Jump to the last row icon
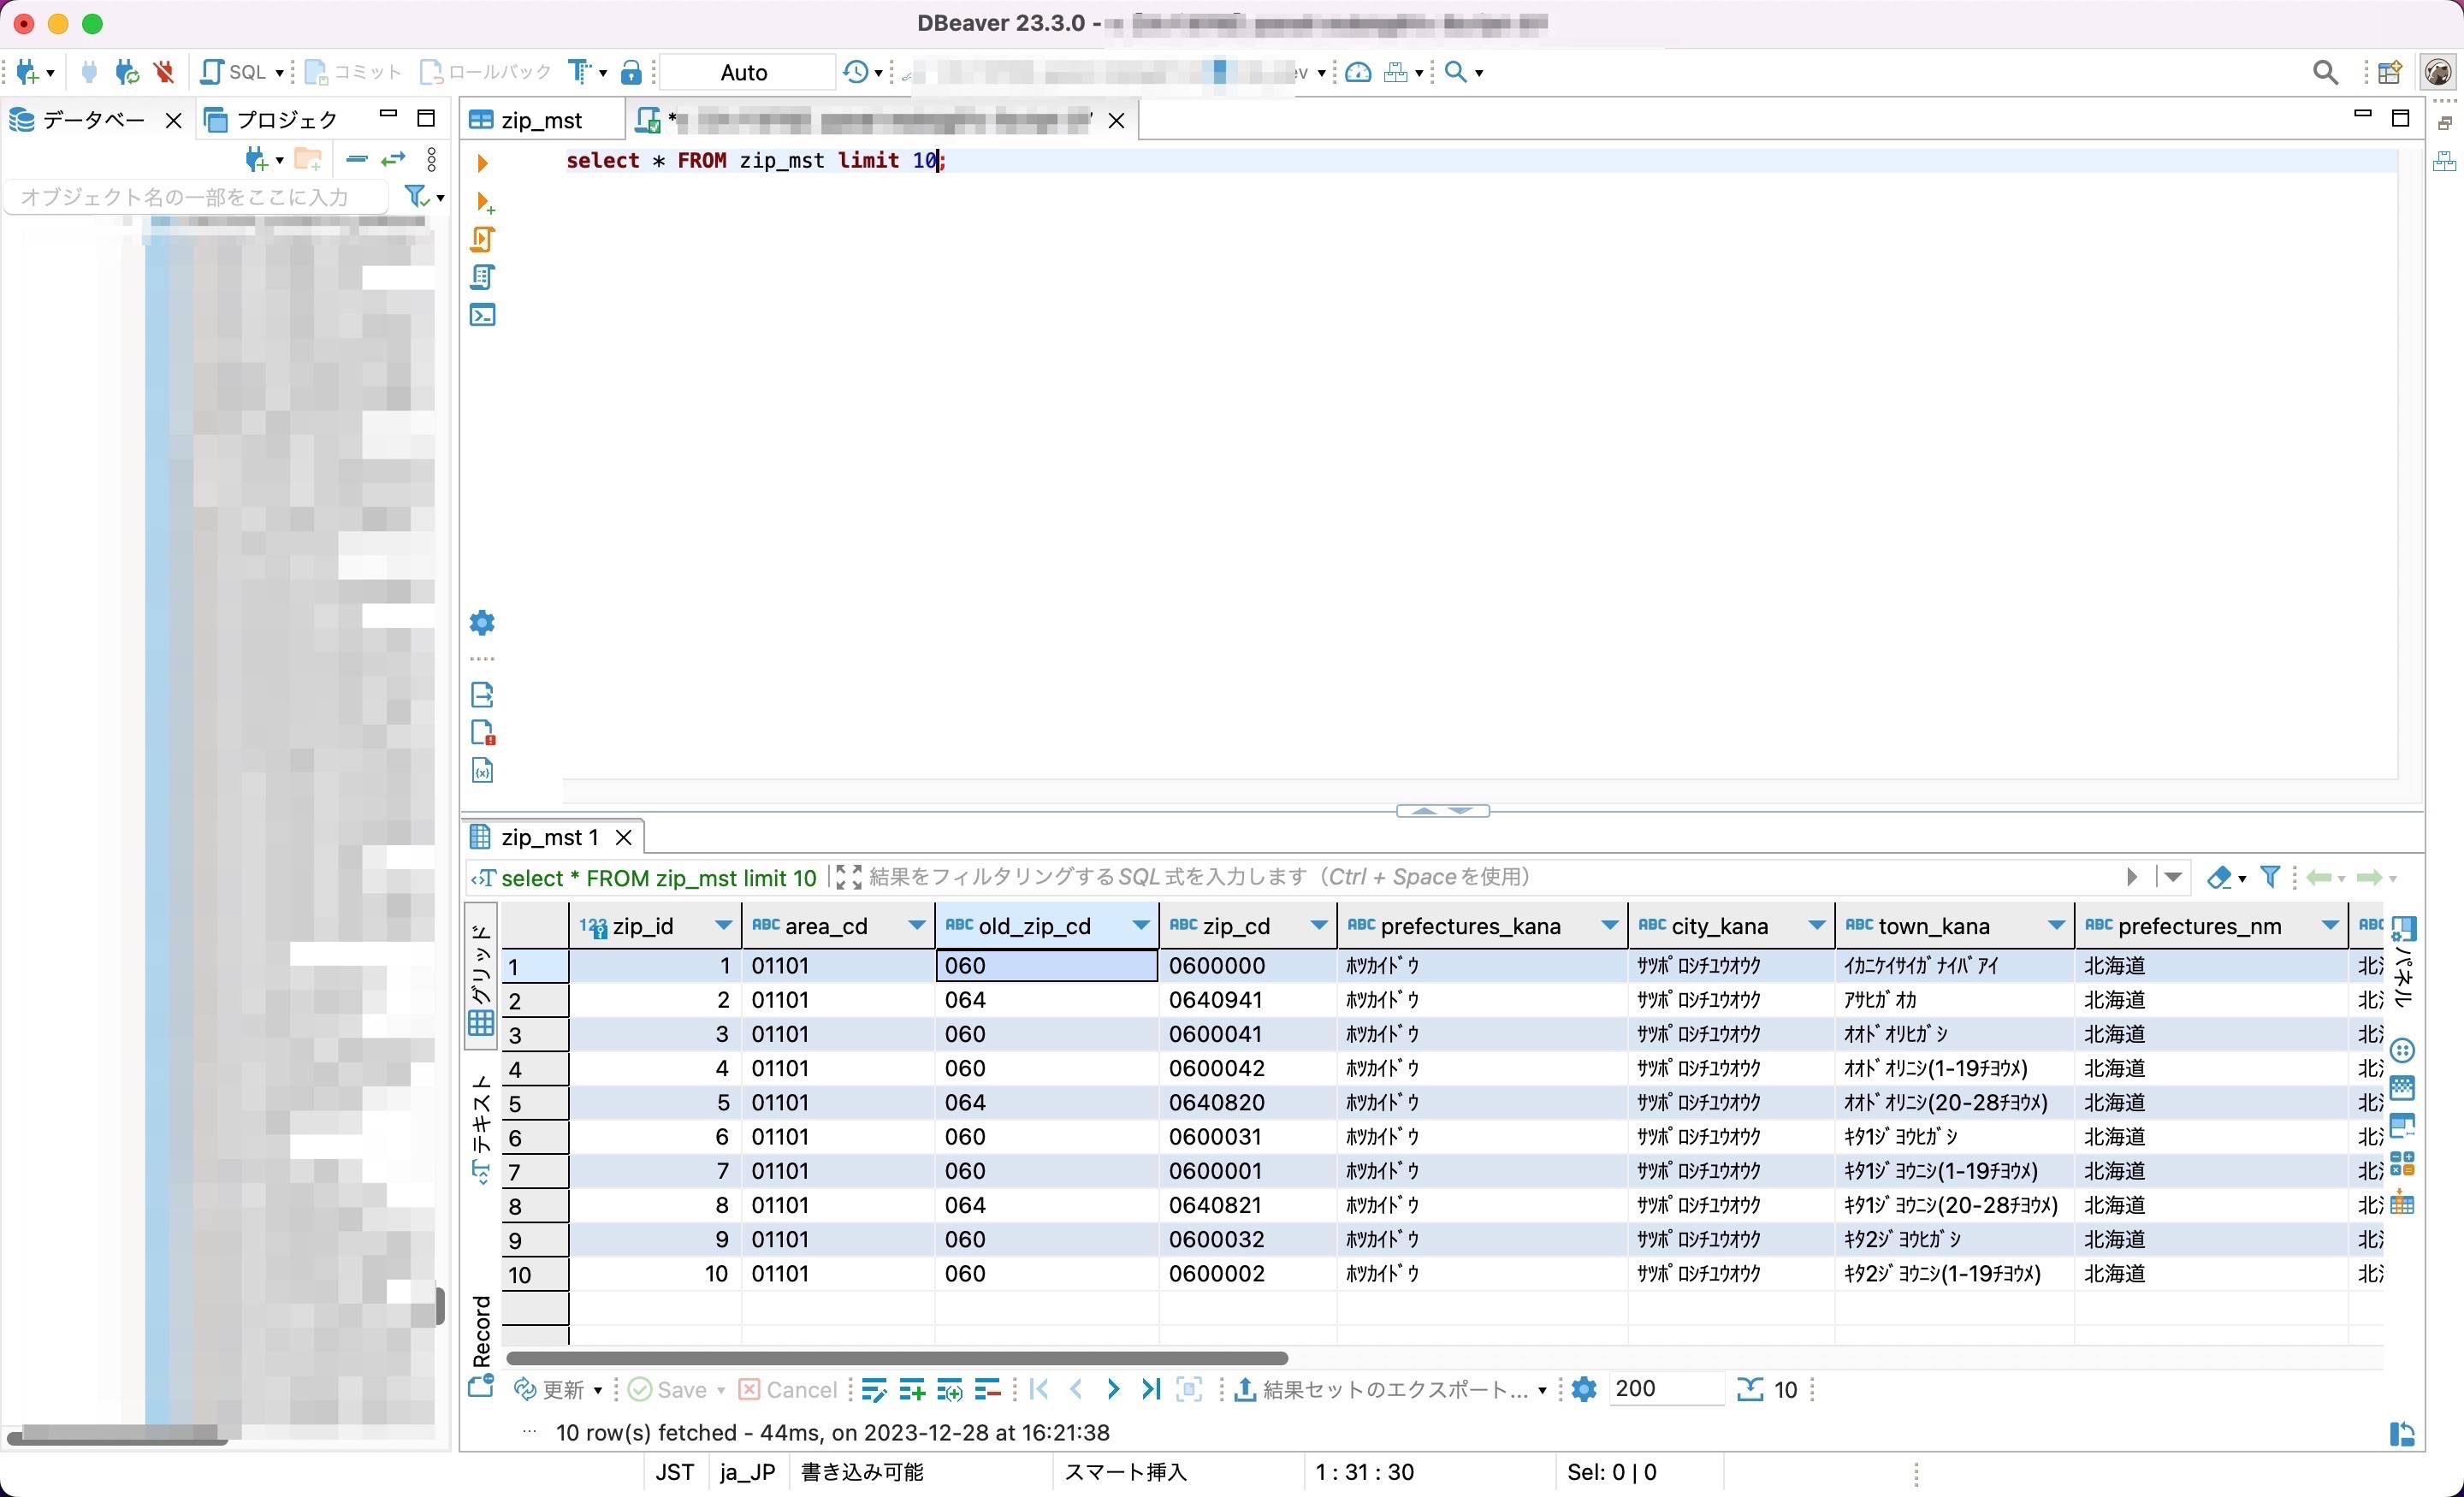2464x1497 pixels. point(1151,1390)
